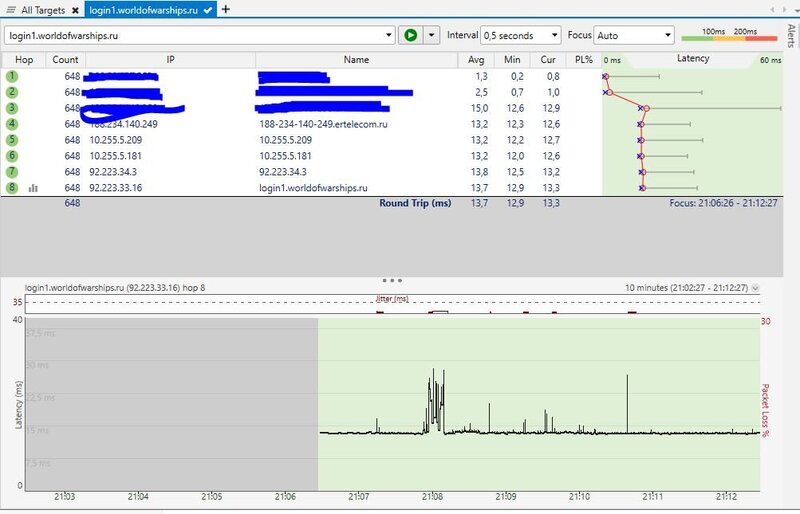This screenshot has height=514, width=800.
Task: Select hop 4 green circle icon
Action: [x=12, y=124]
